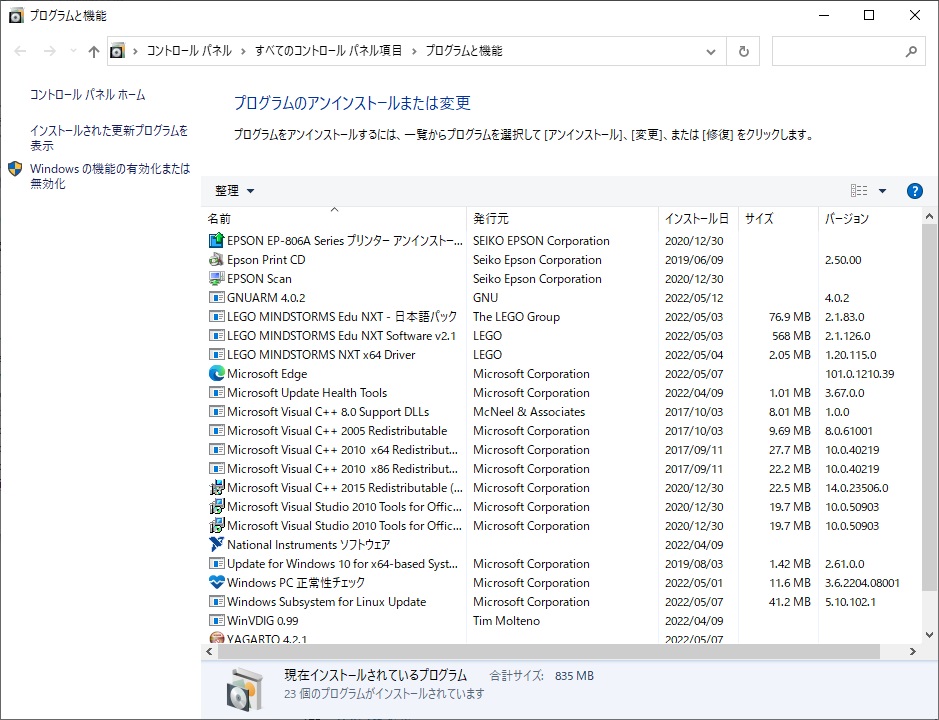The image size is (939, 720).
Task: Click the forward navigation arrow
Action: coord(50,52)
